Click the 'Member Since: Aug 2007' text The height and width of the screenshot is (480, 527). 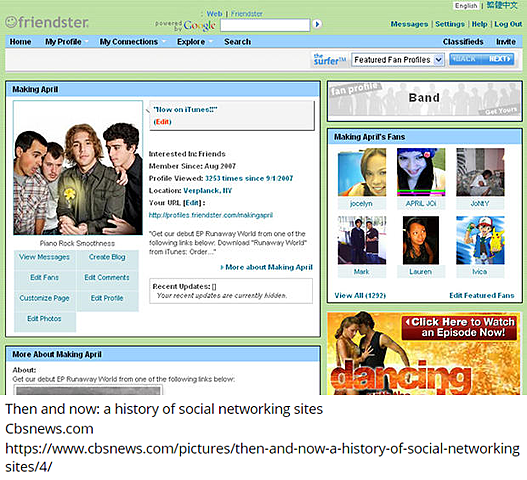(192, 166)
